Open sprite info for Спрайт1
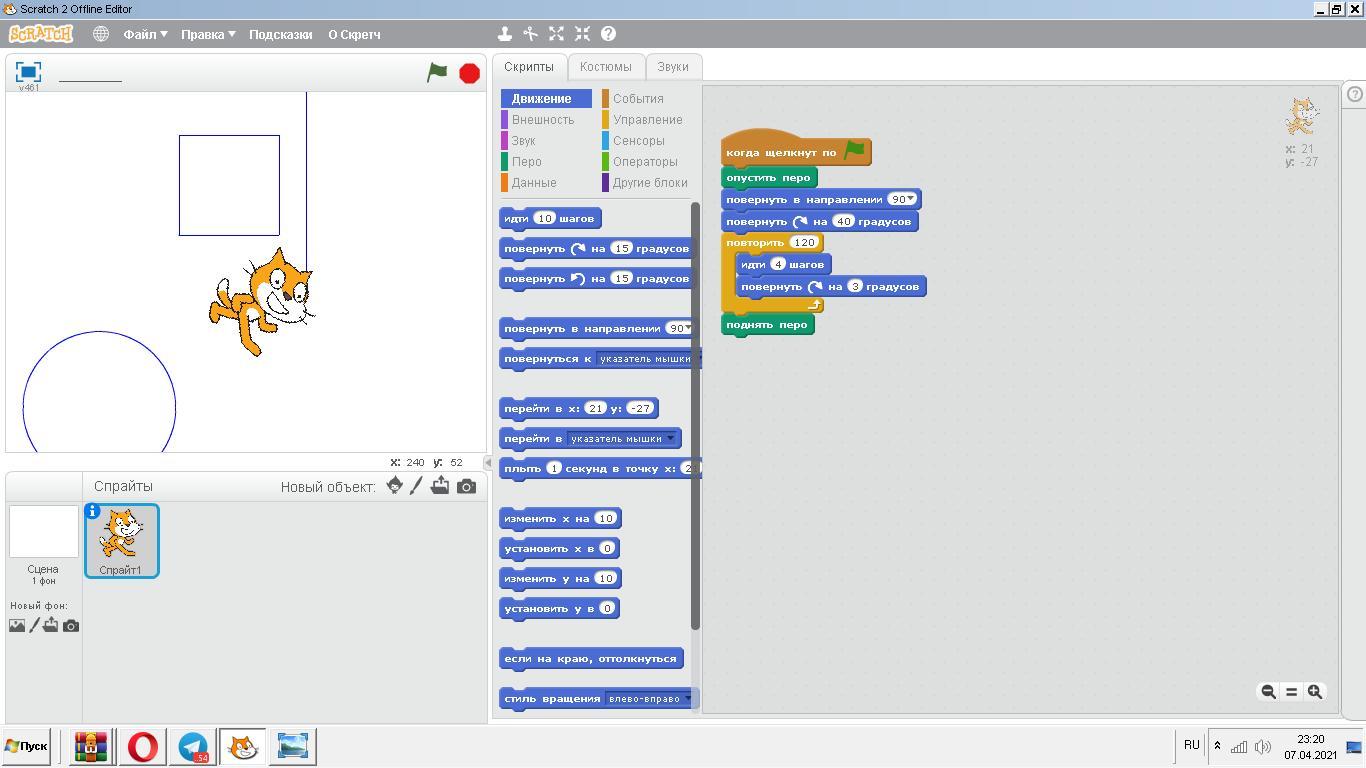The image size is (1366, 768). click(93, 511)
